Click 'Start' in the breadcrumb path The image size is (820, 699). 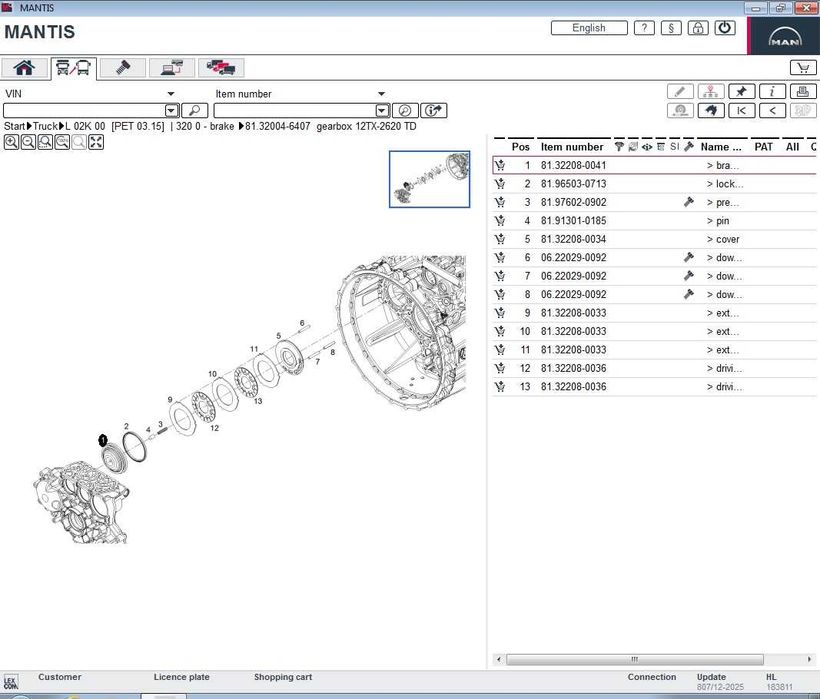14,127
